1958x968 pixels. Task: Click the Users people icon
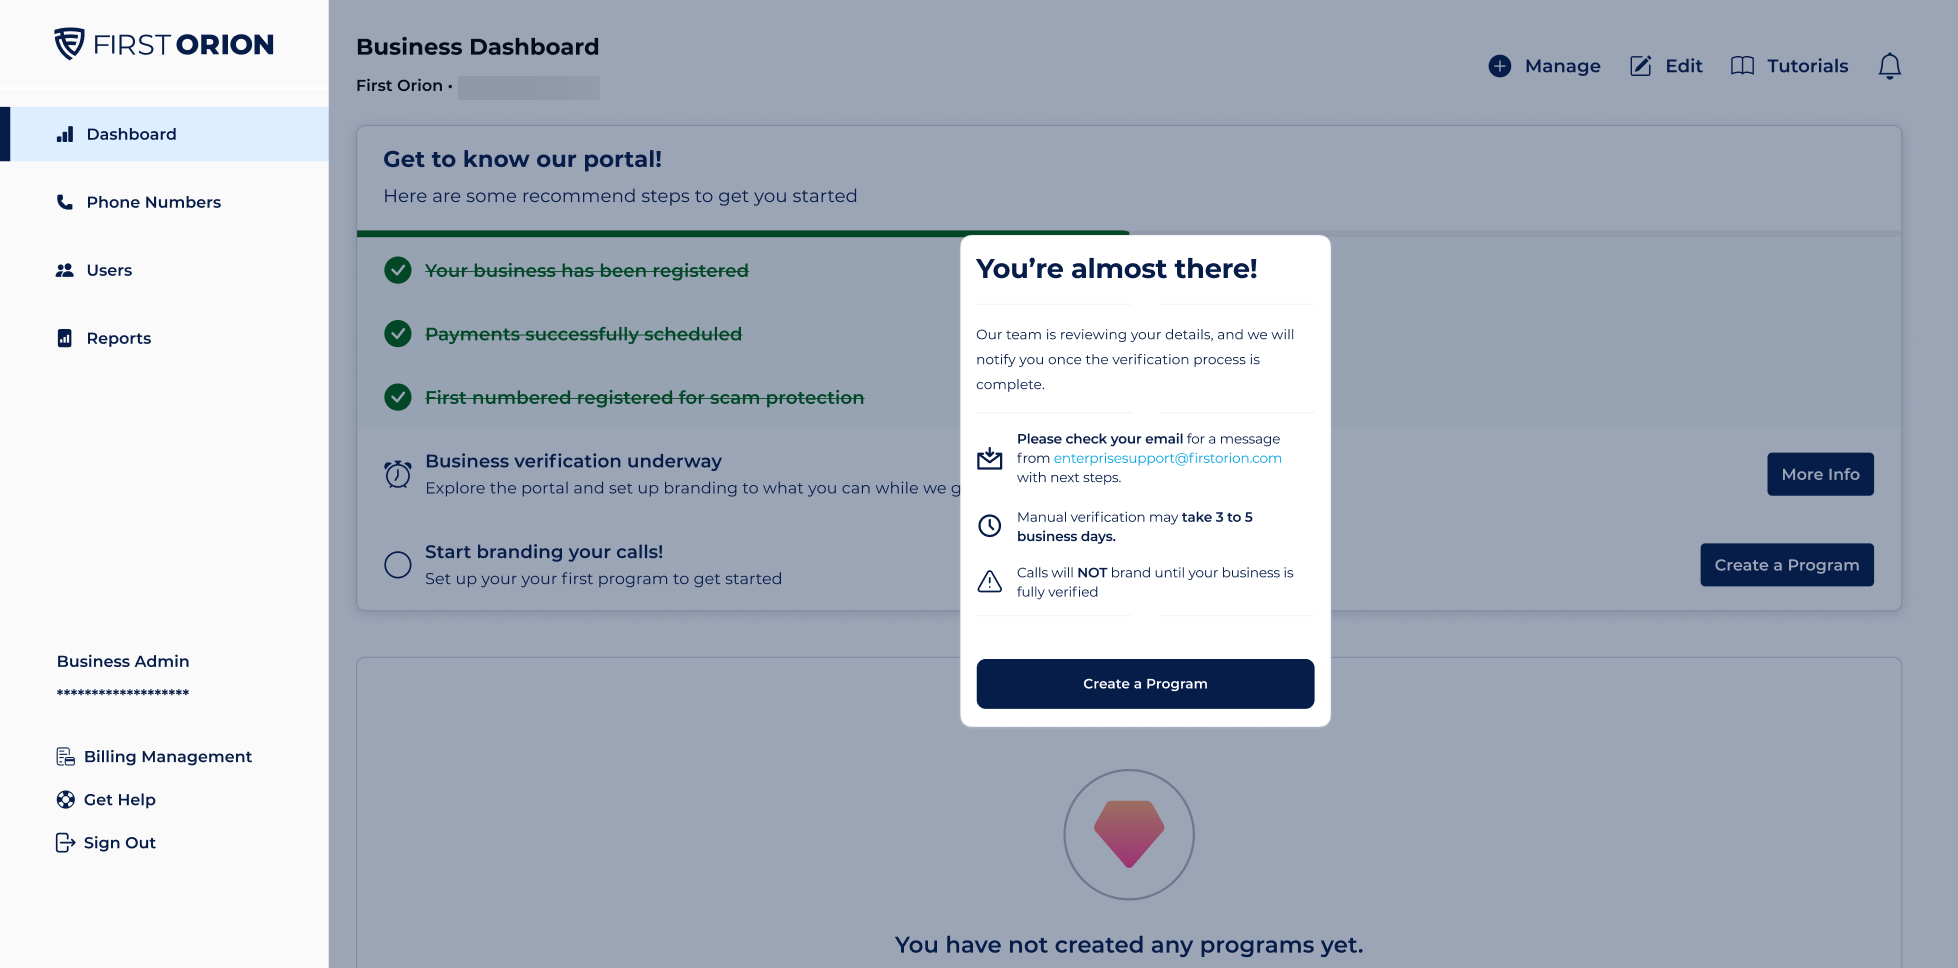click(x=65, y=270)
